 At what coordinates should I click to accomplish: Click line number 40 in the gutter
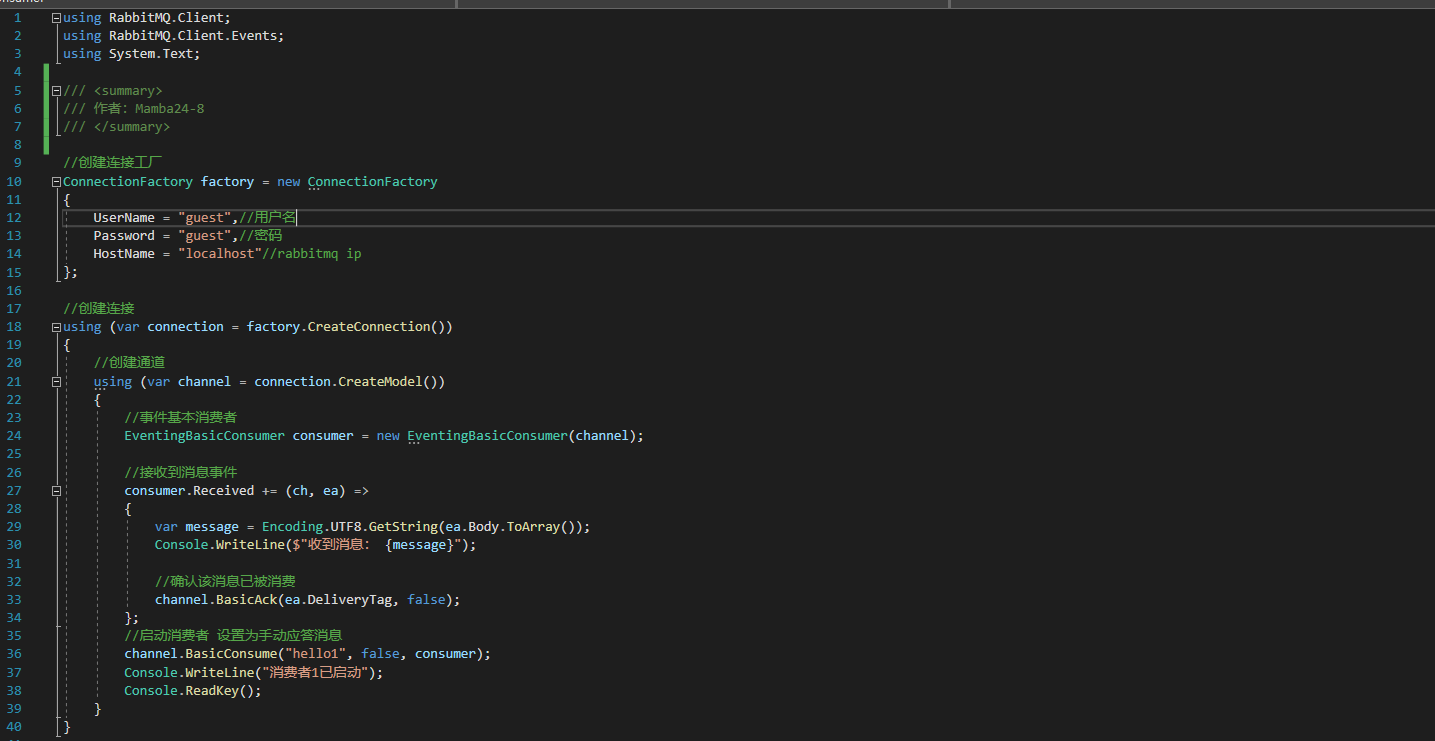(14, 726)
